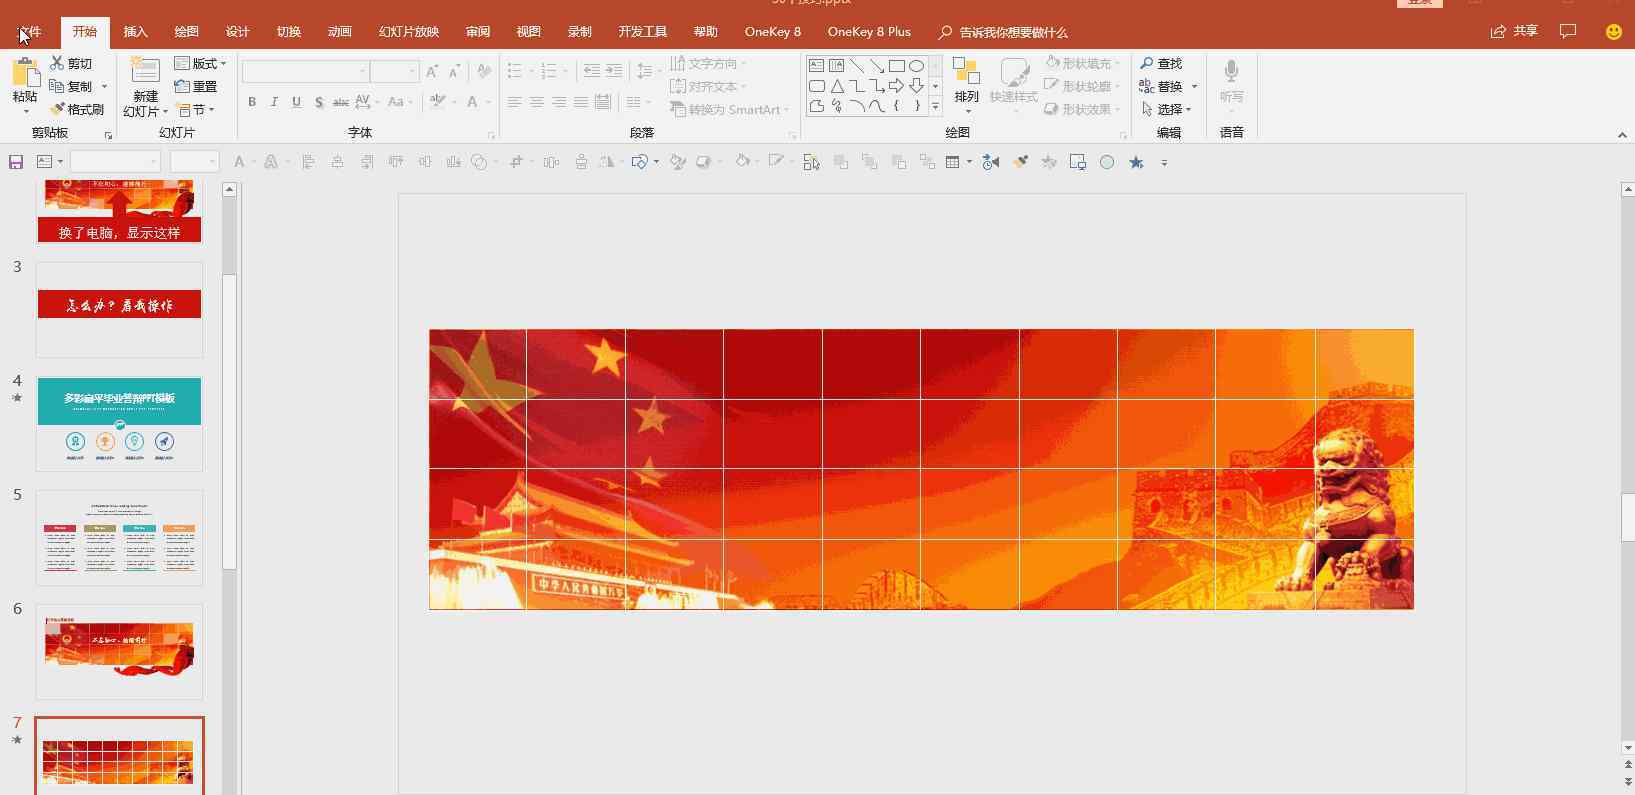Toggle center text alignment
Image resolution: width=1635 pixels, height=795 pixels.
pos(537,102)
